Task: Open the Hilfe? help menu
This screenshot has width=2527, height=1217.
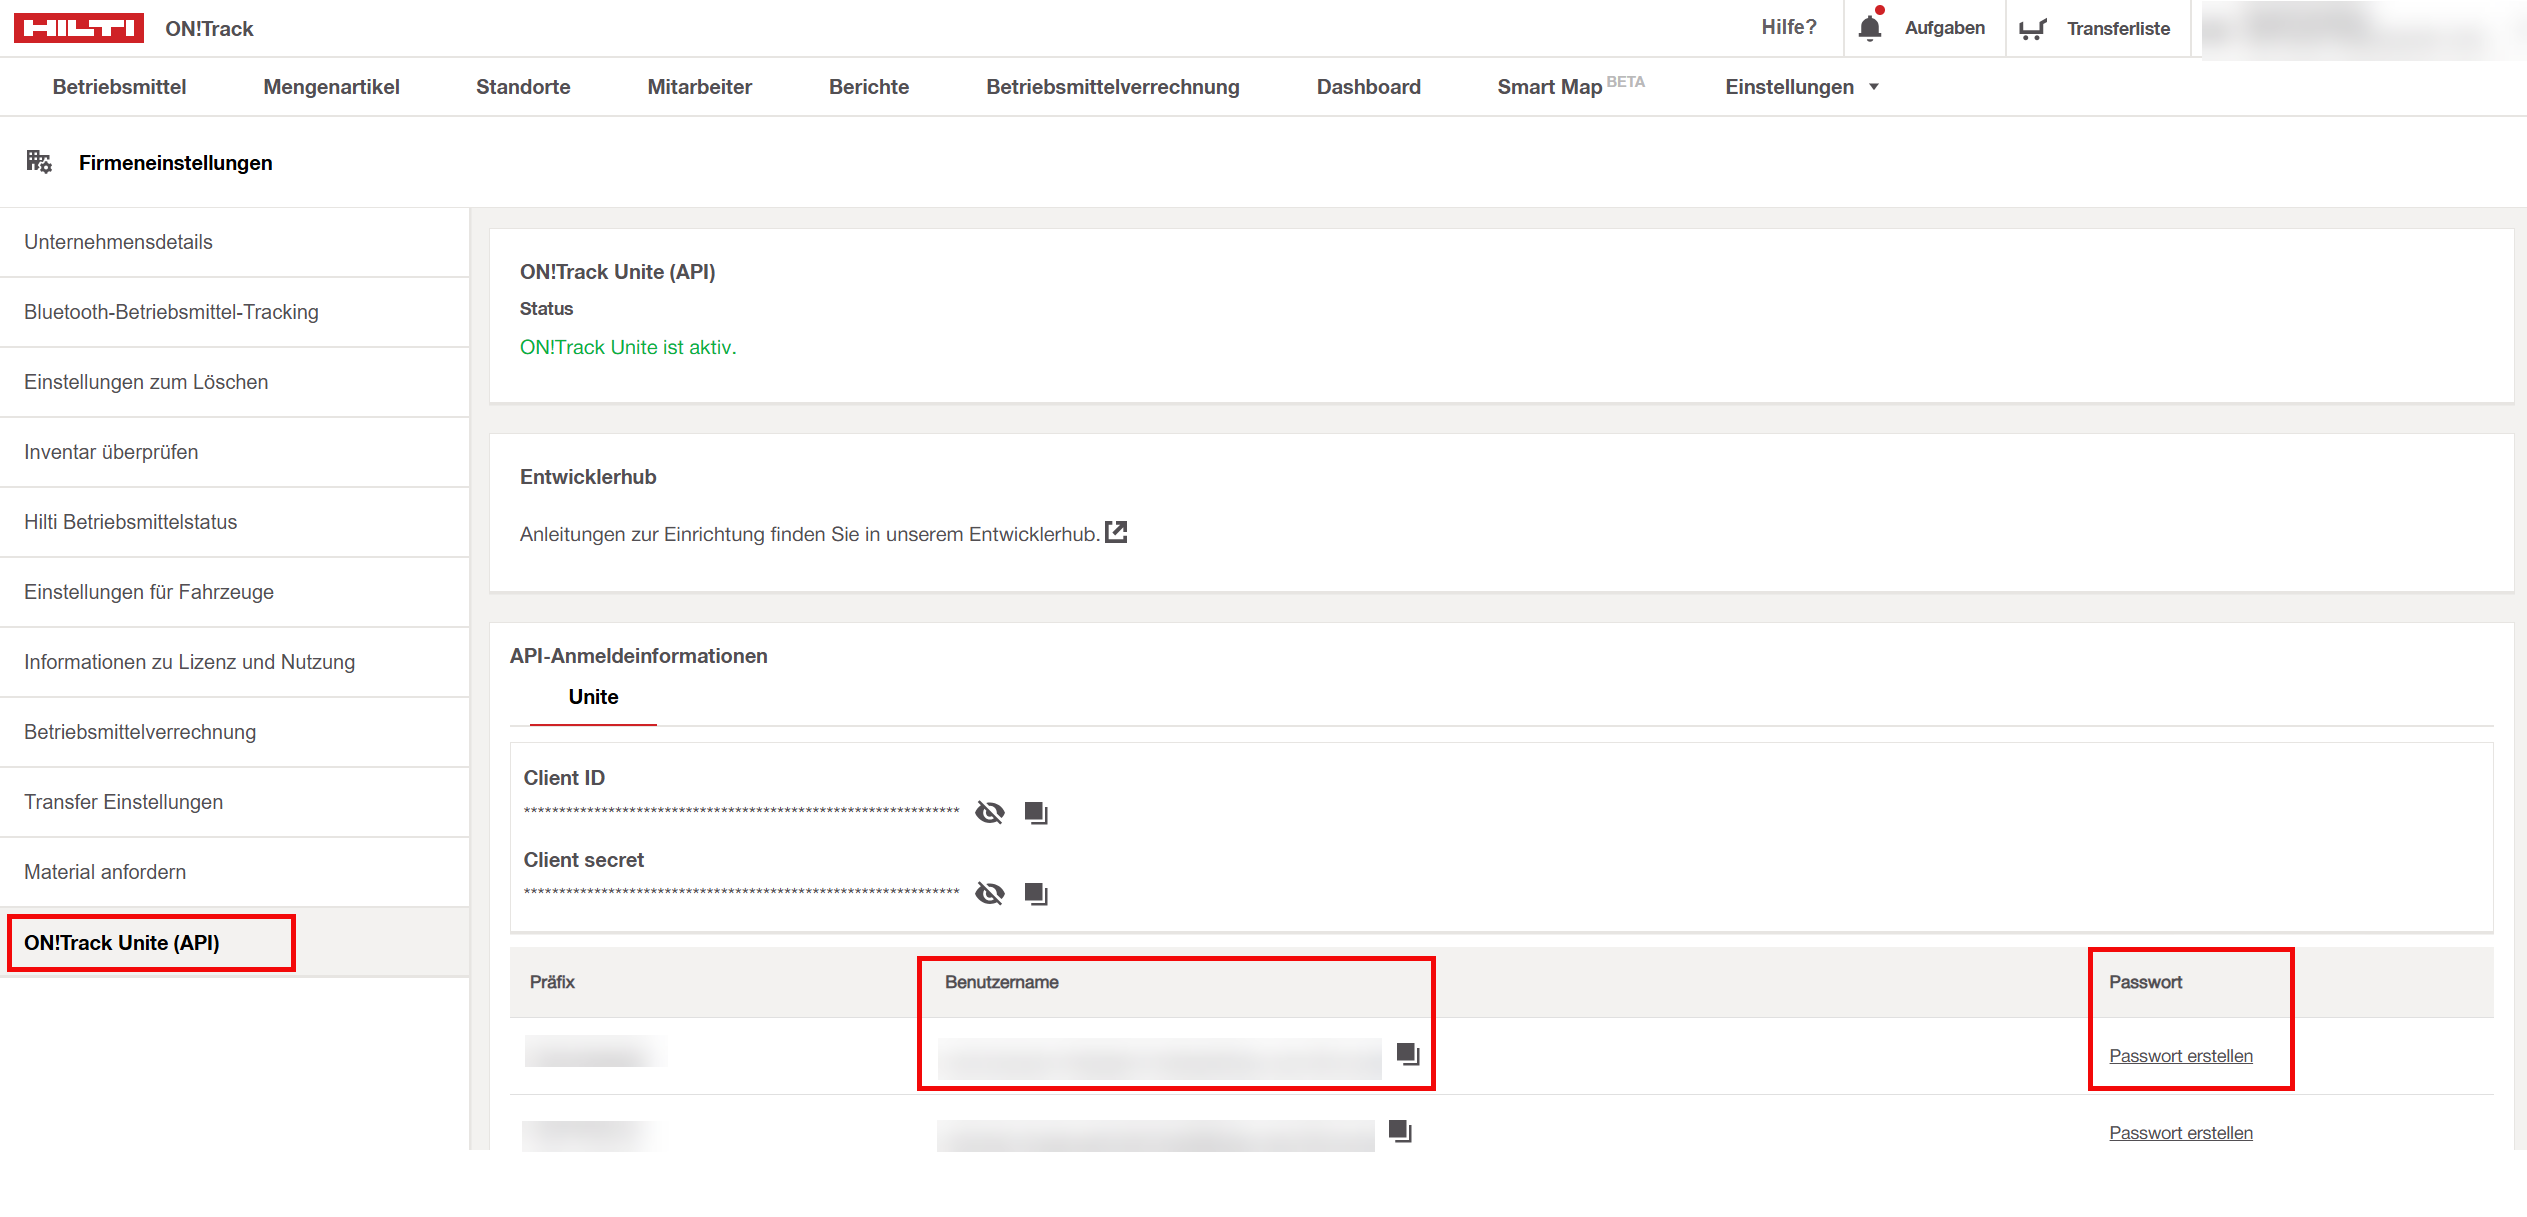Action: 1788,28
